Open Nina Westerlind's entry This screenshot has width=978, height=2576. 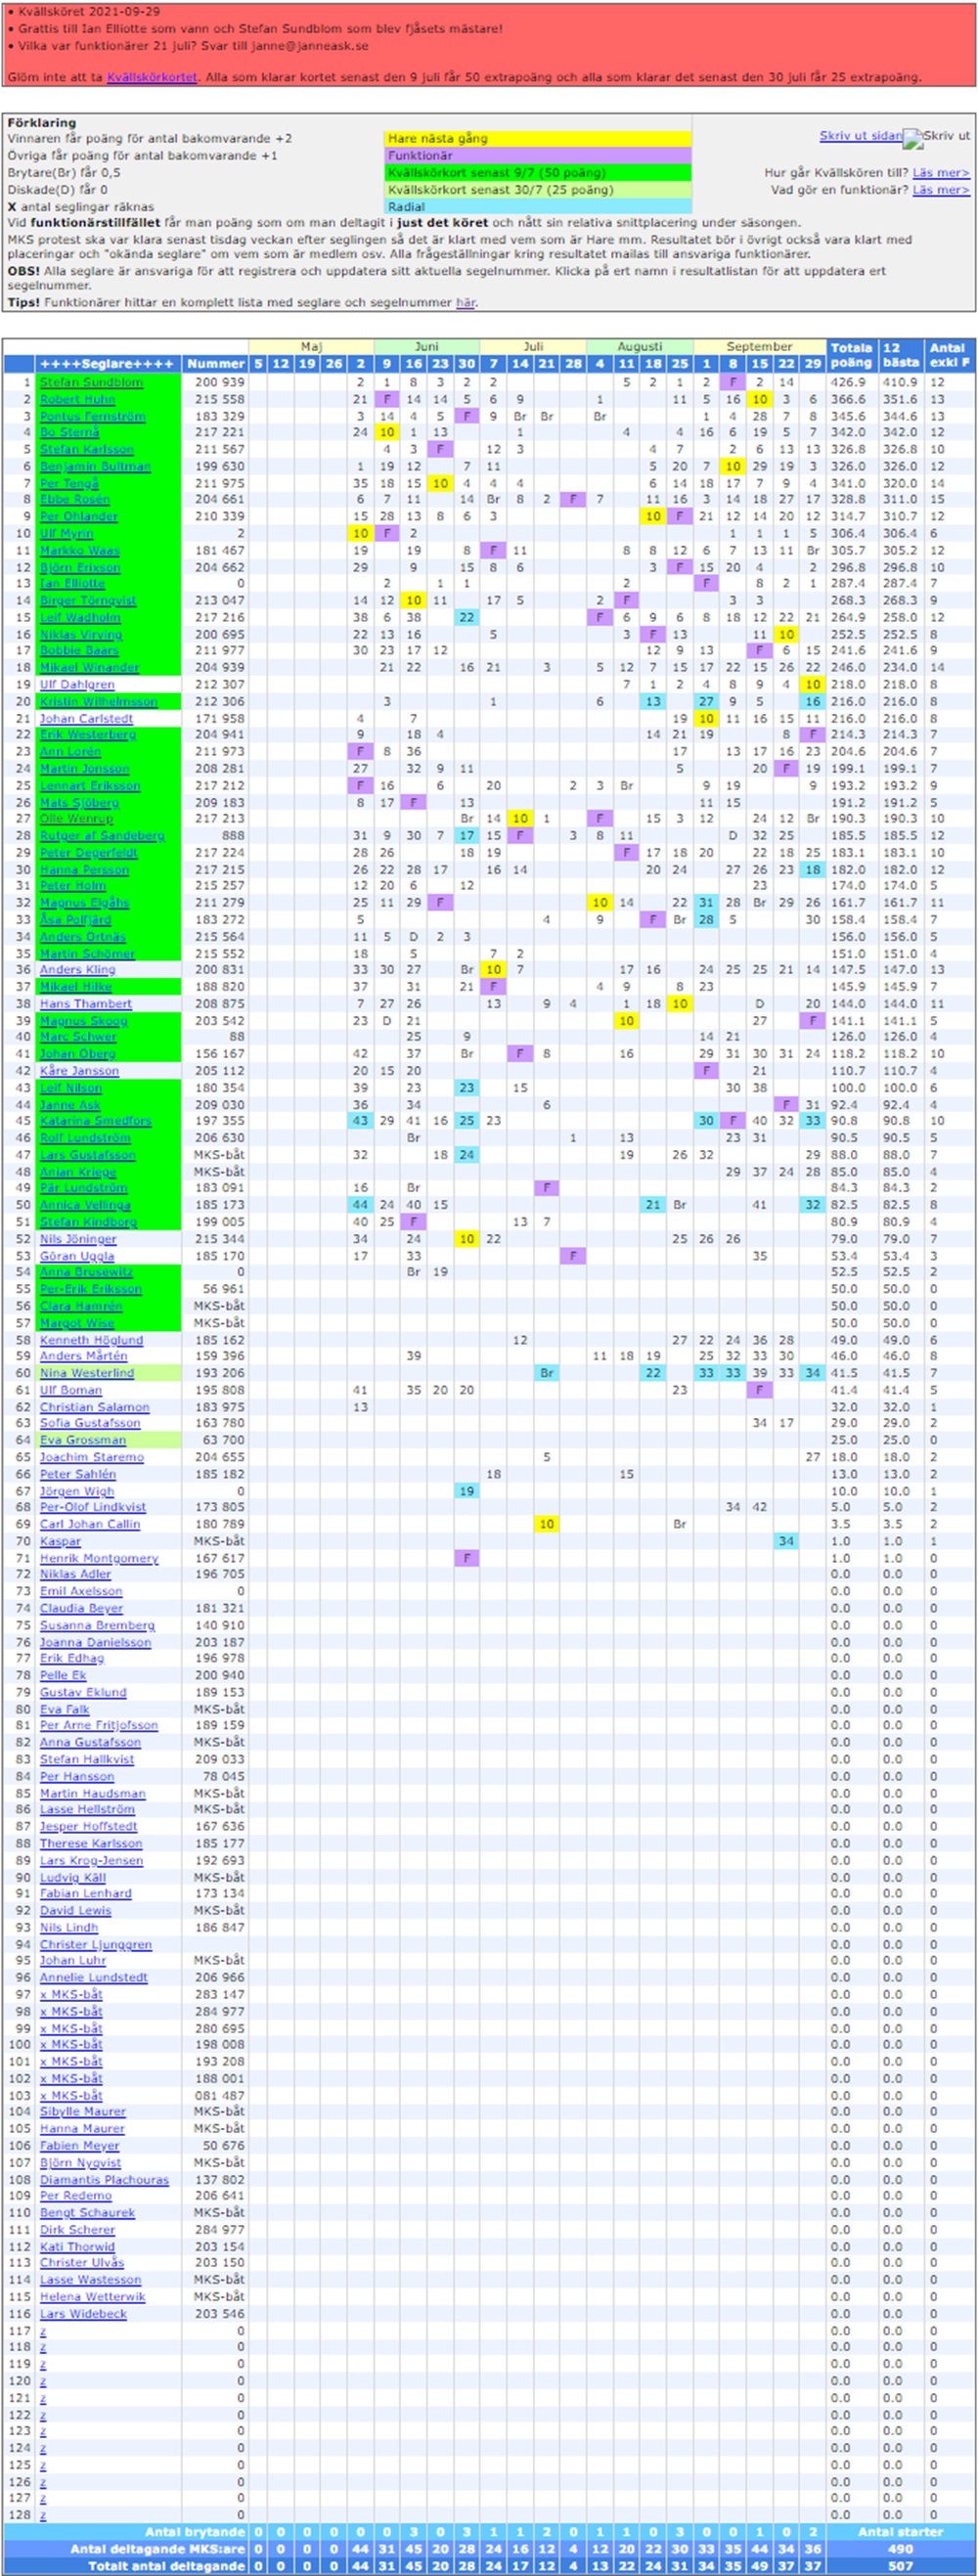click(87, 1373)
